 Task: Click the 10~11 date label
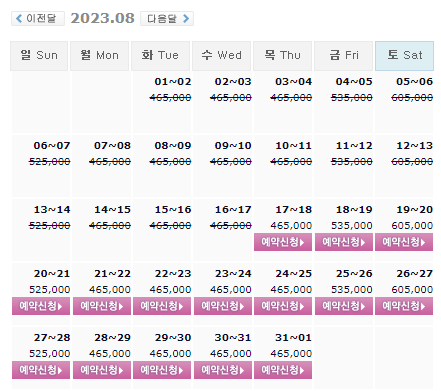(x=294, y=146)
